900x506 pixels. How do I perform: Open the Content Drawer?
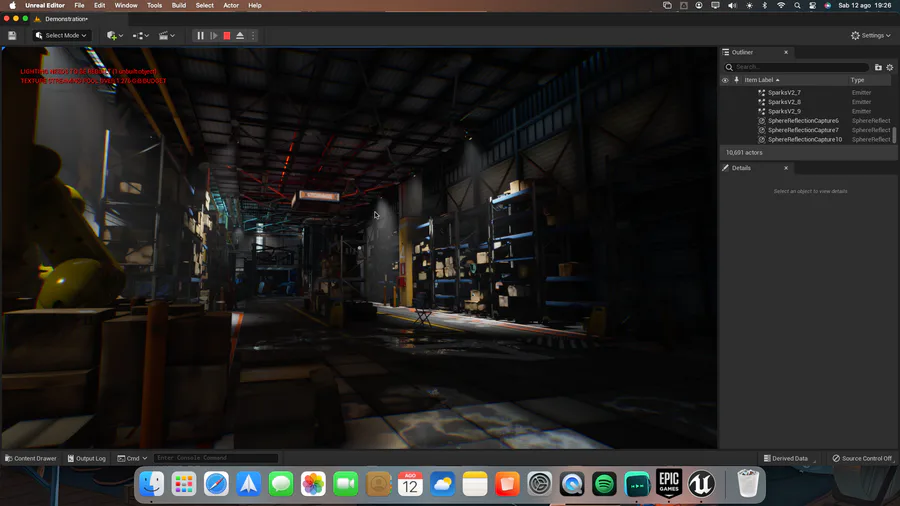pos(31,458)
